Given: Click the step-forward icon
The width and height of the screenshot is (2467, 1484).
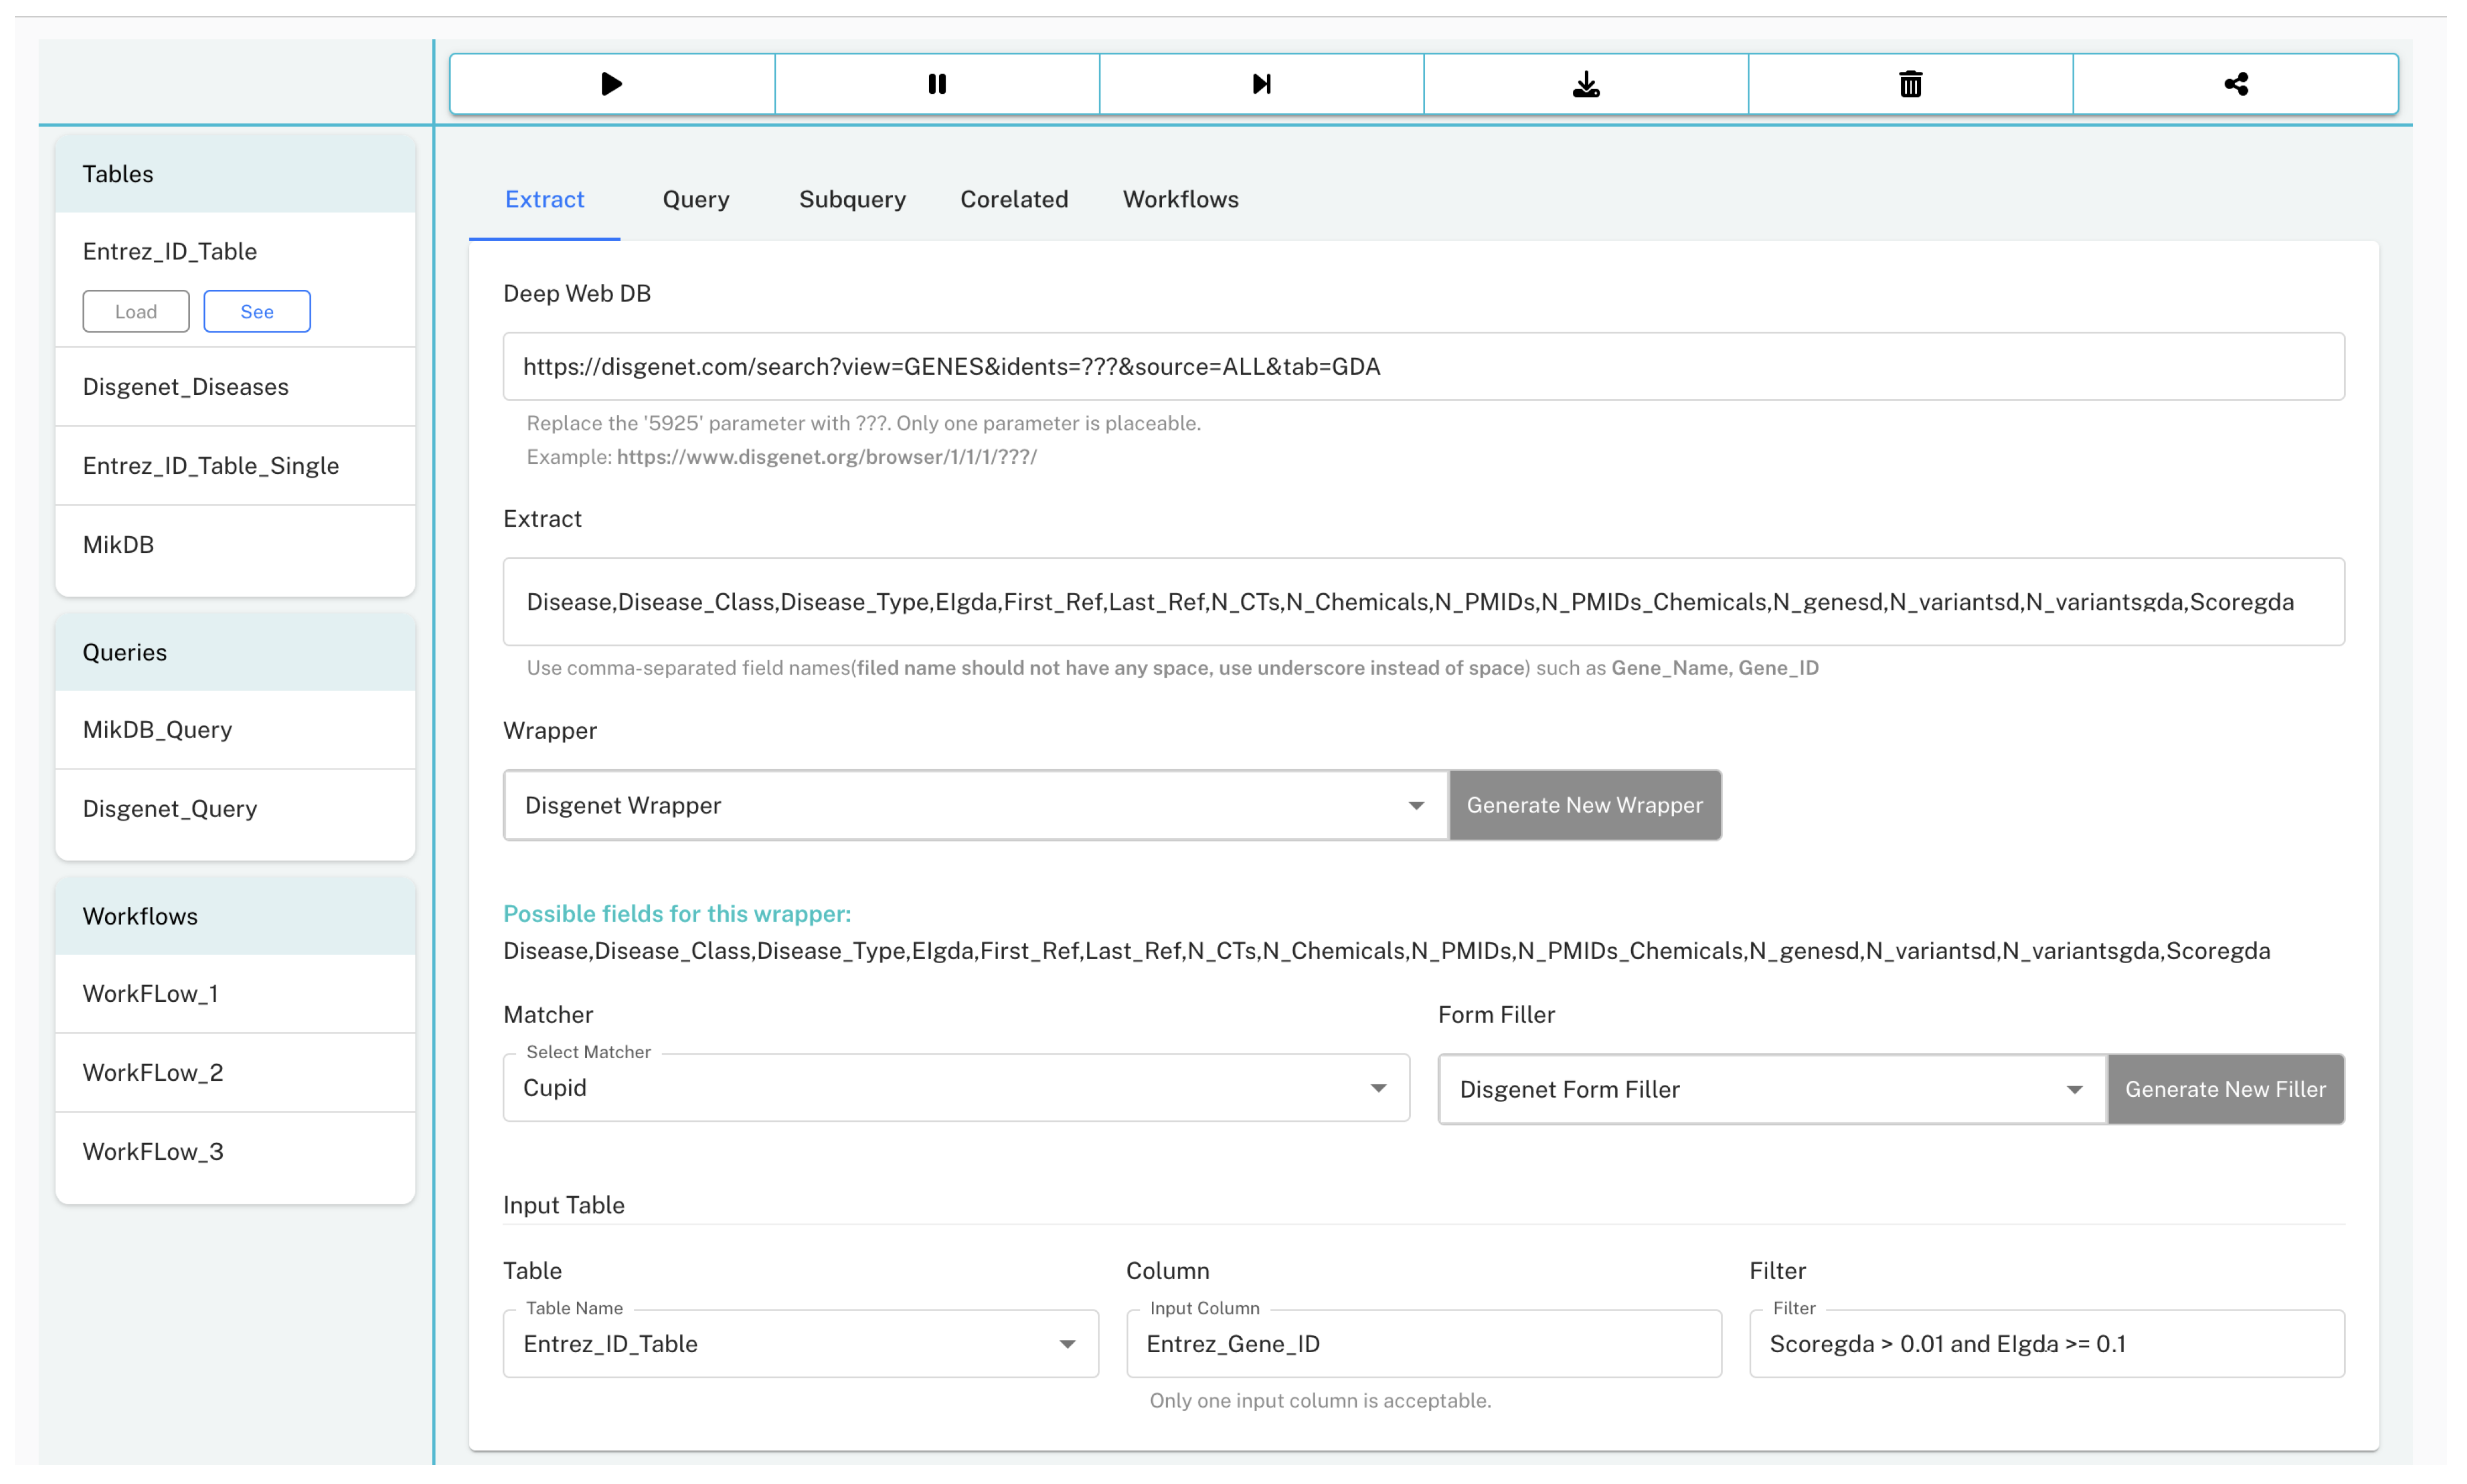Looking at the screenshot, I should [x=1261, y=84].
